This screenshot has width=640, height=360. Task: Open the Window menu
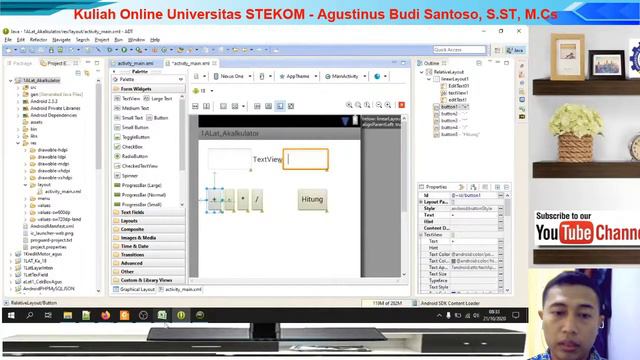coord(136,40)
